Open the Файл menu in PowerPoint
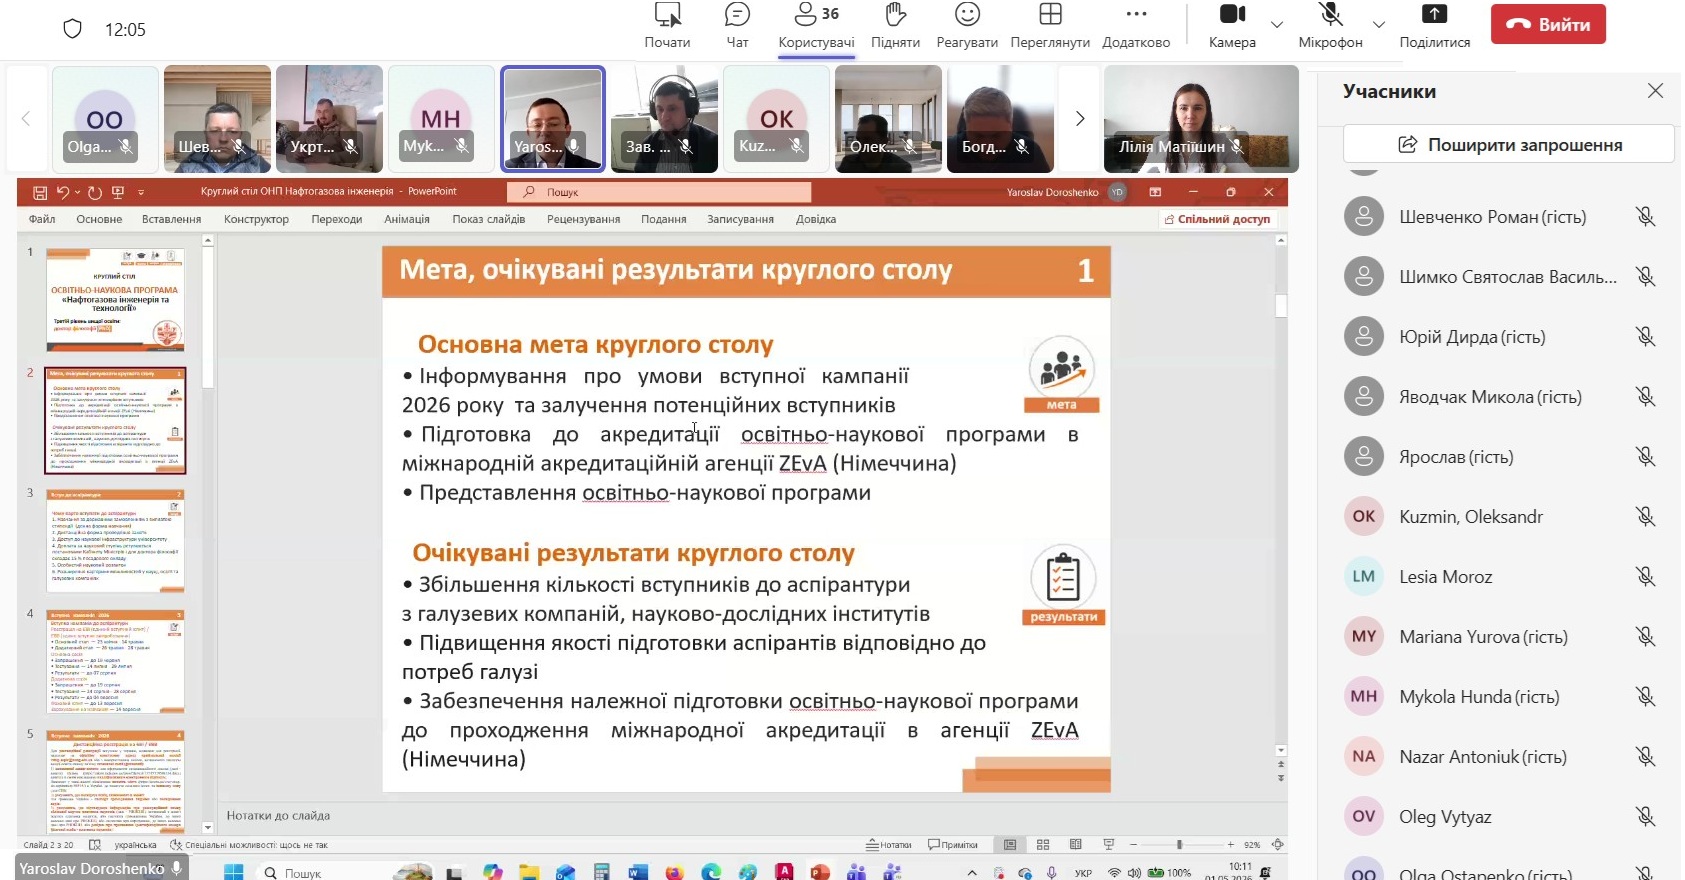This screenshot has width=1685, height=880. (x=42, y=219)
